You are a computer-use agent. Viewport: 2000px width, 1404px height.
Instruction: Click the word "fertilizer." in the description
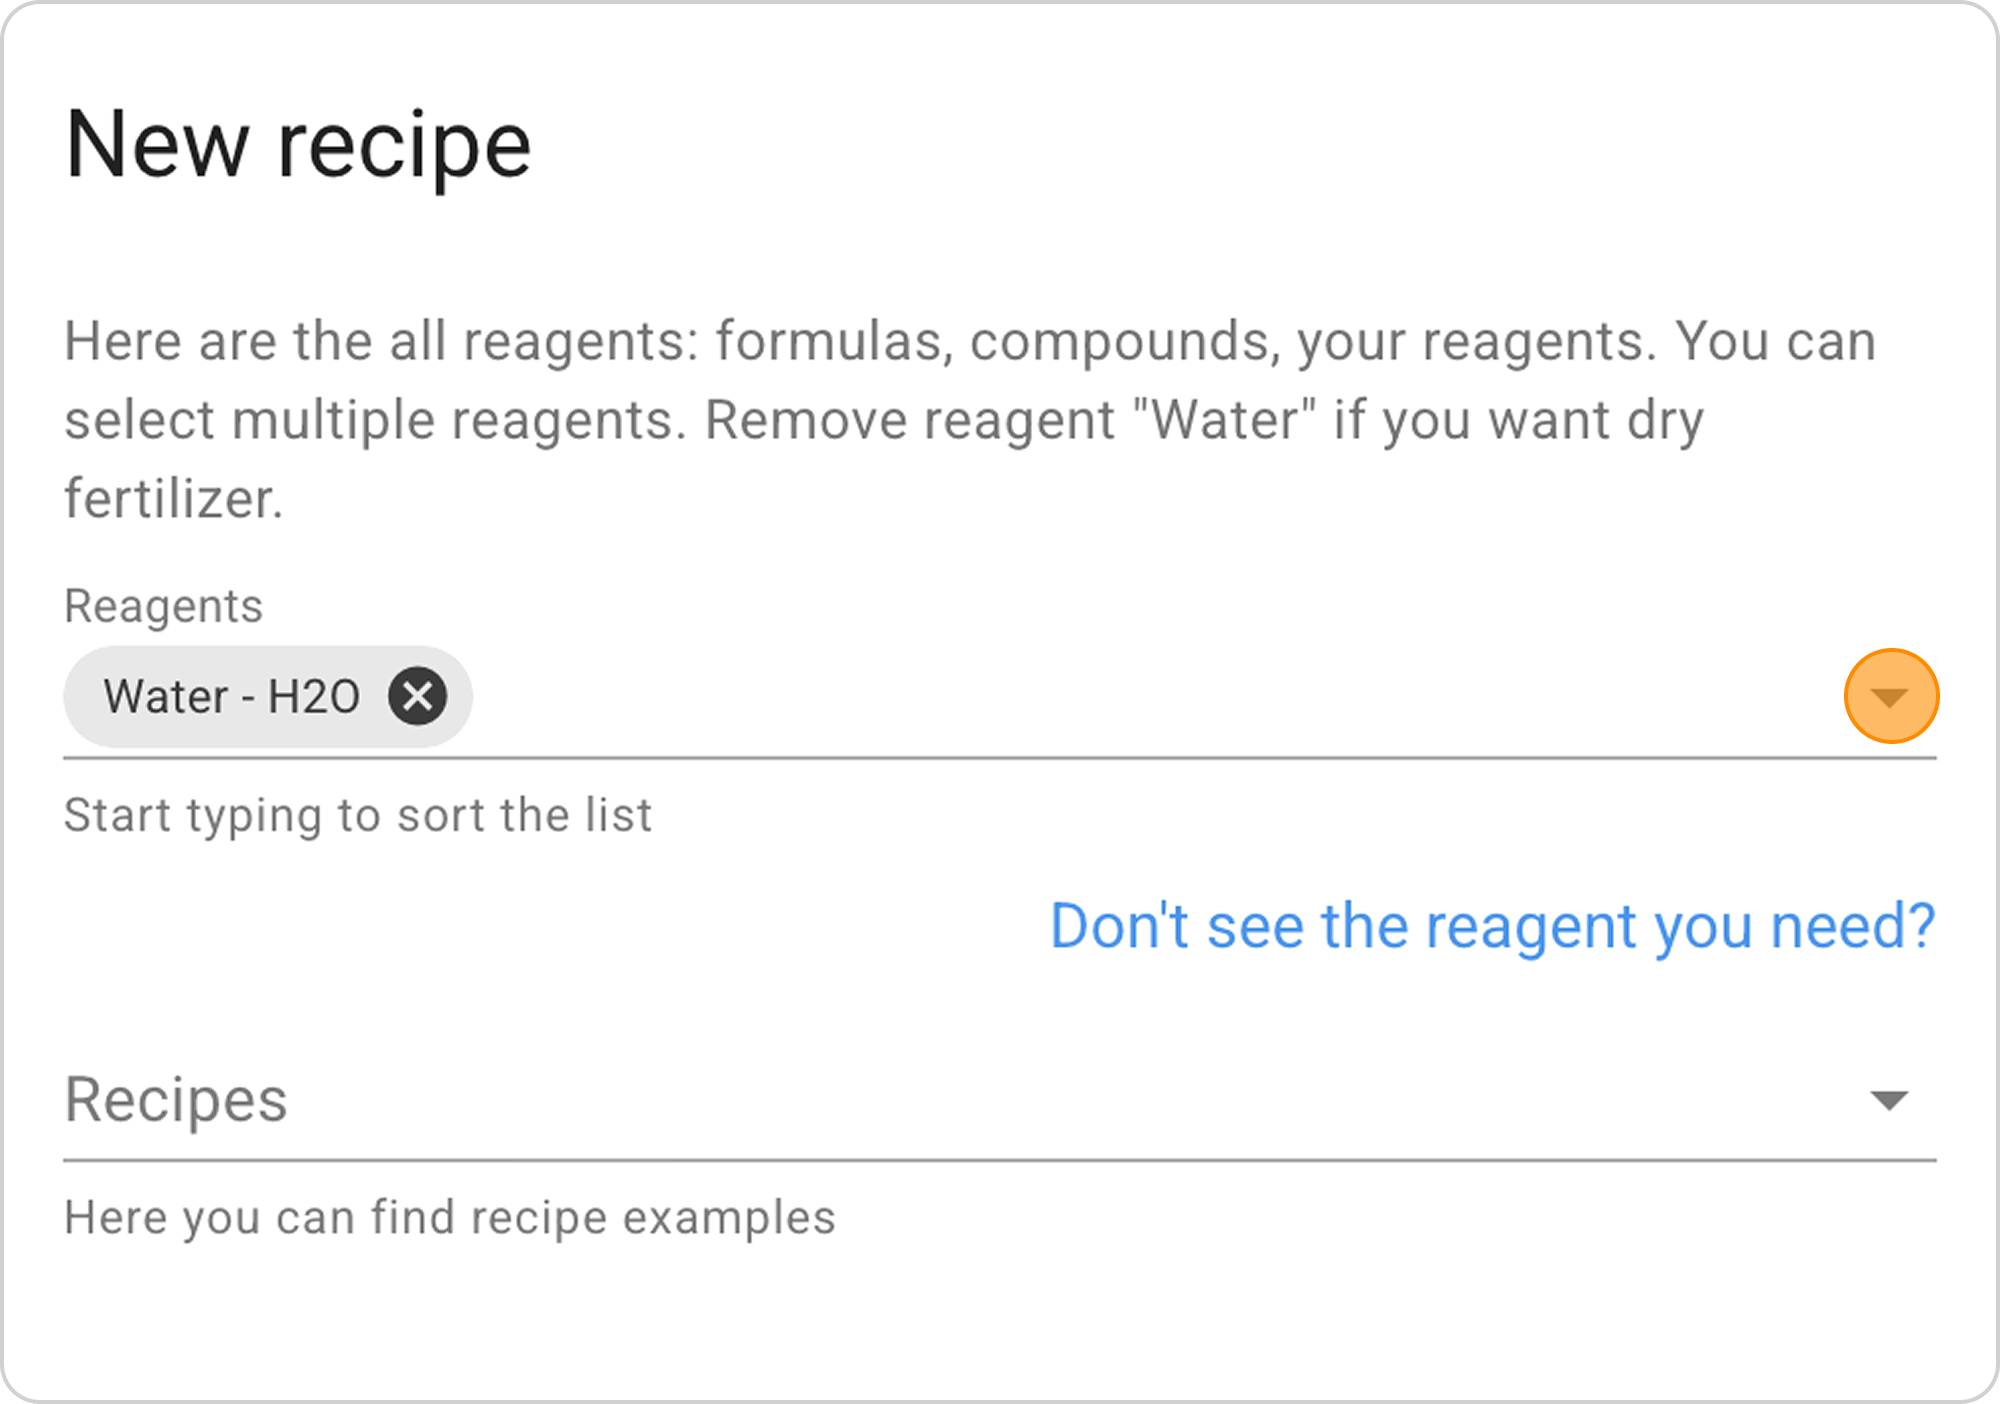pos(174,498)
